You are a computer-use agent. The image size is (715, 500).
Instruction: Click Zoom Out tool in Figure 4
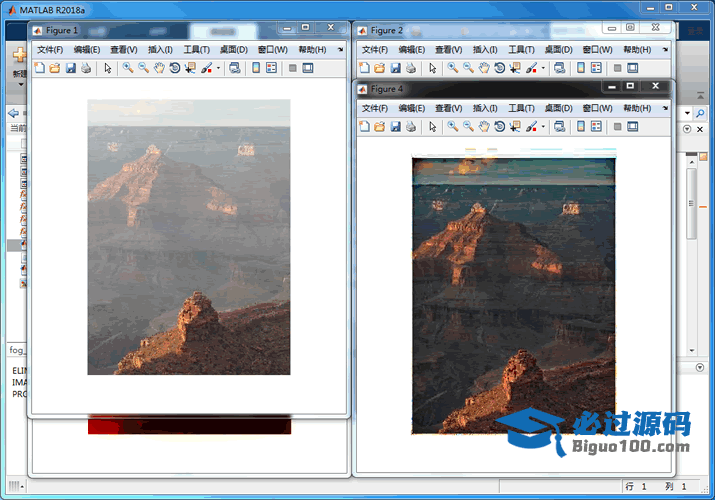[x=468, y=127]
